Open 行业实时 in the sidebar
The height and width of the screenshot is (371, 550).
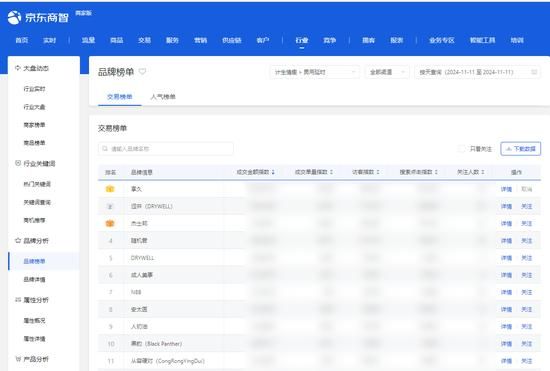click(x=34, y=89)
